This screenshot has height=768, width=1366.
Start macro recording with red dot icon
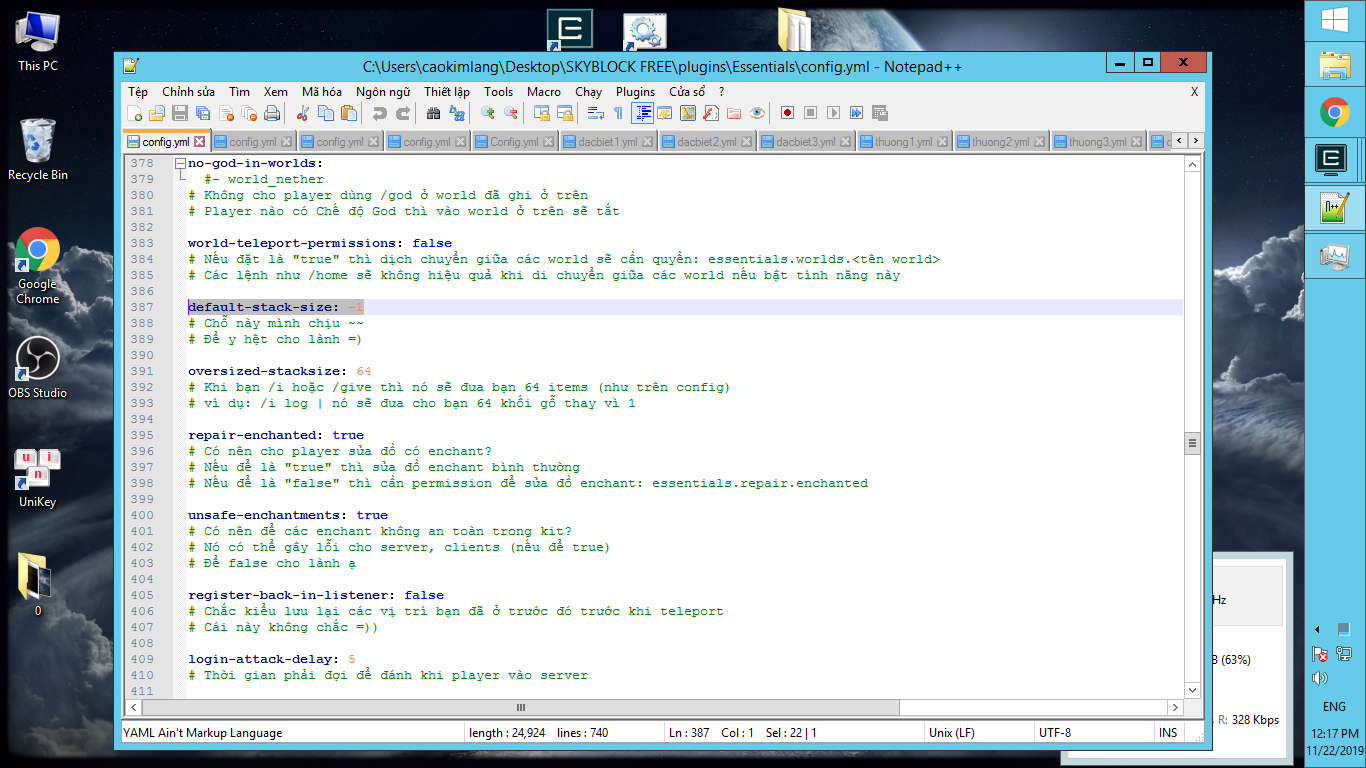[787, 113]
